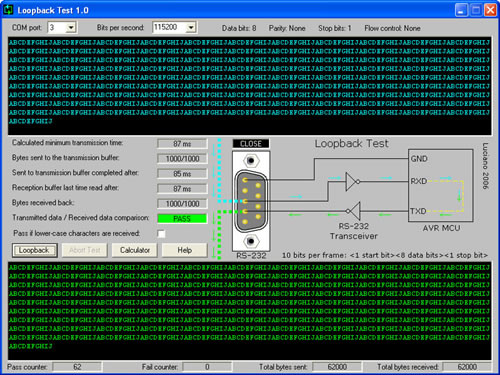Click the Bytes sent 1000/1000 value

(x=182, y=159)
